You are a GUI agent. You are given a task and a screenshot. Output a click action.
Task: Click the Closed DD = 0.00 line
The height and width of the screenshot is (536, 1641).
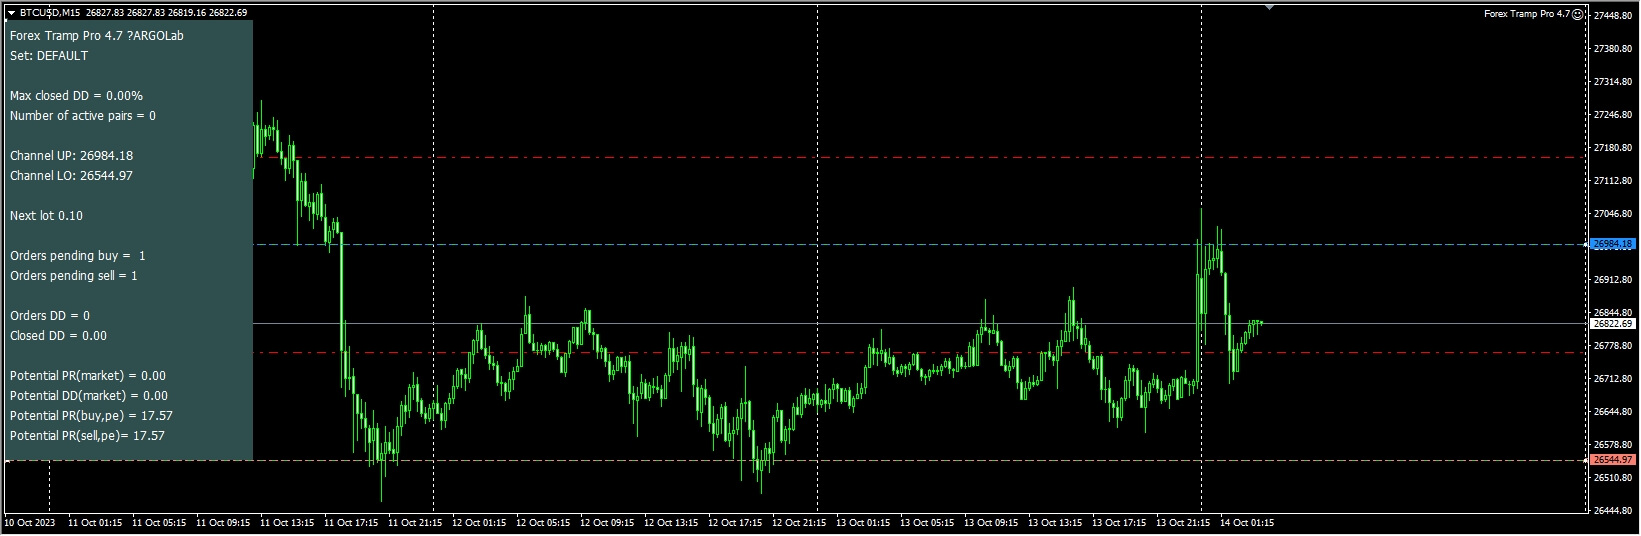(x=58, y=336)
